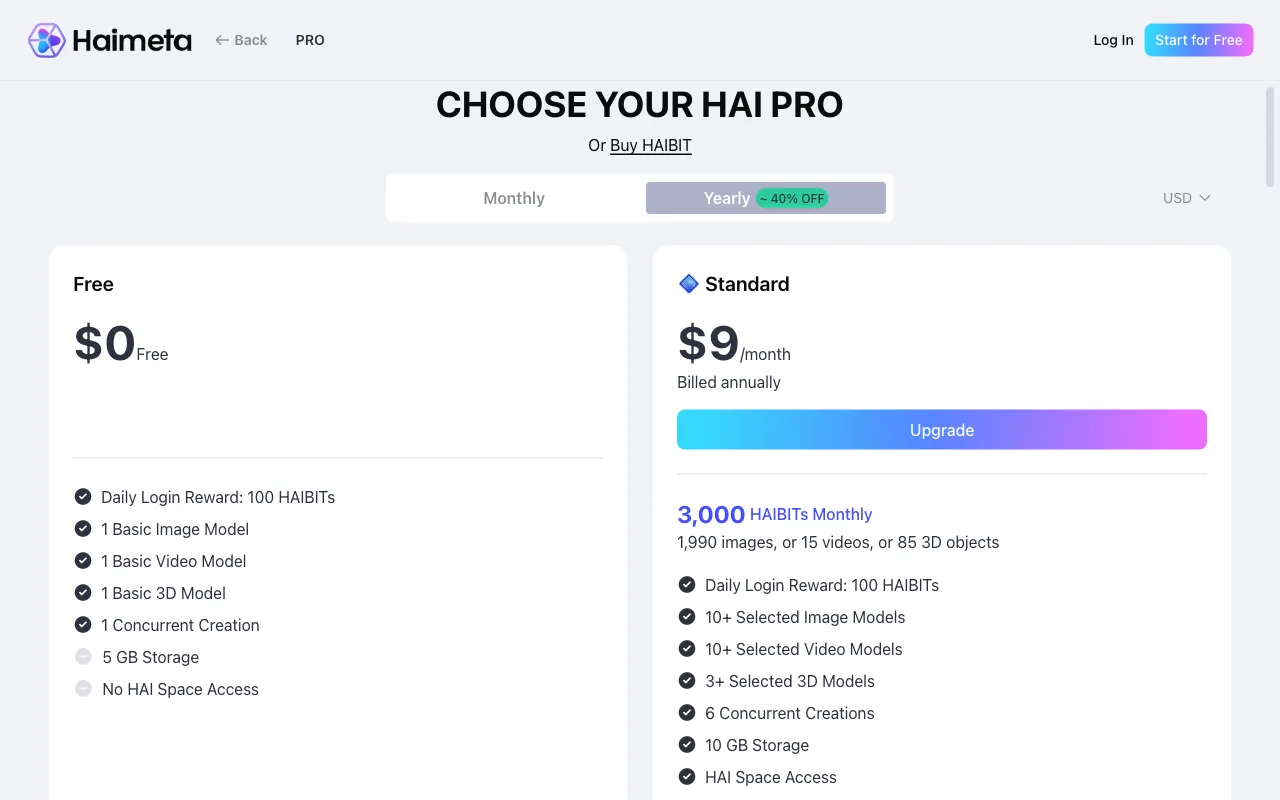Upgrade to the Standard plan
The image size is (1280, 800).
pos(942,430)
